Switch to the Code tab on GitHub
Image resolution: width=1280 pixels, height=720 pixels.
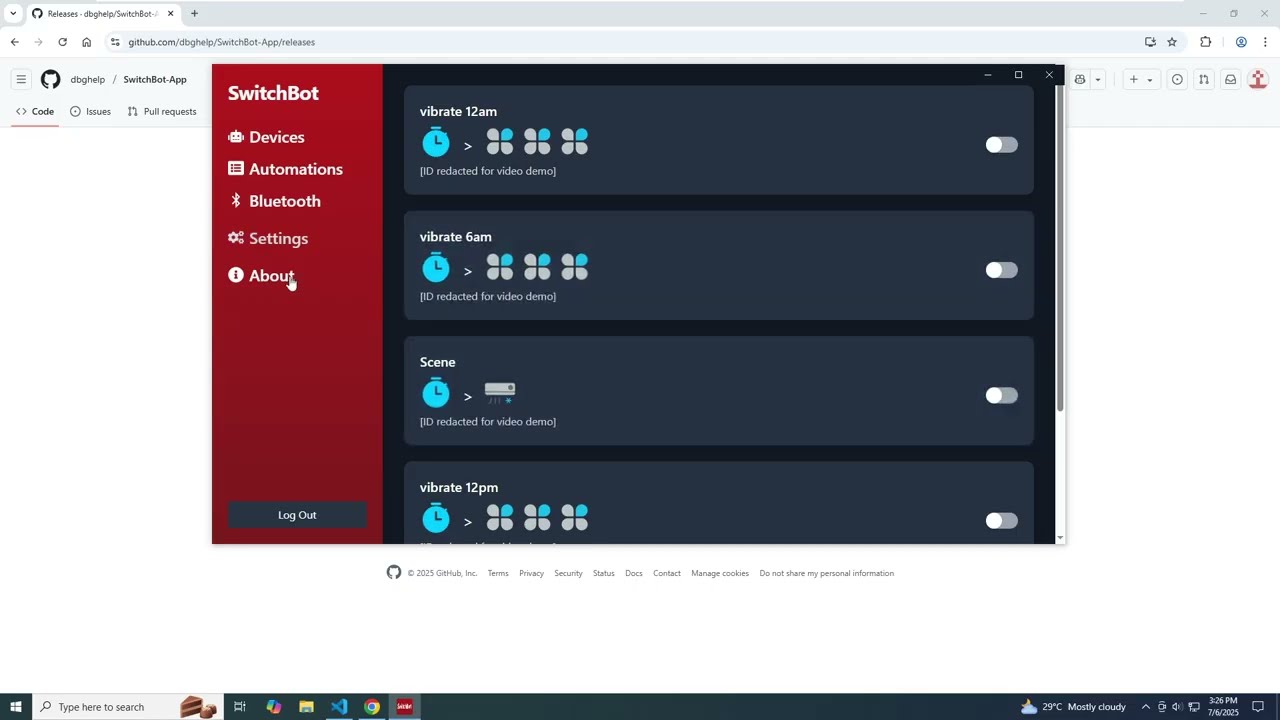35,111
